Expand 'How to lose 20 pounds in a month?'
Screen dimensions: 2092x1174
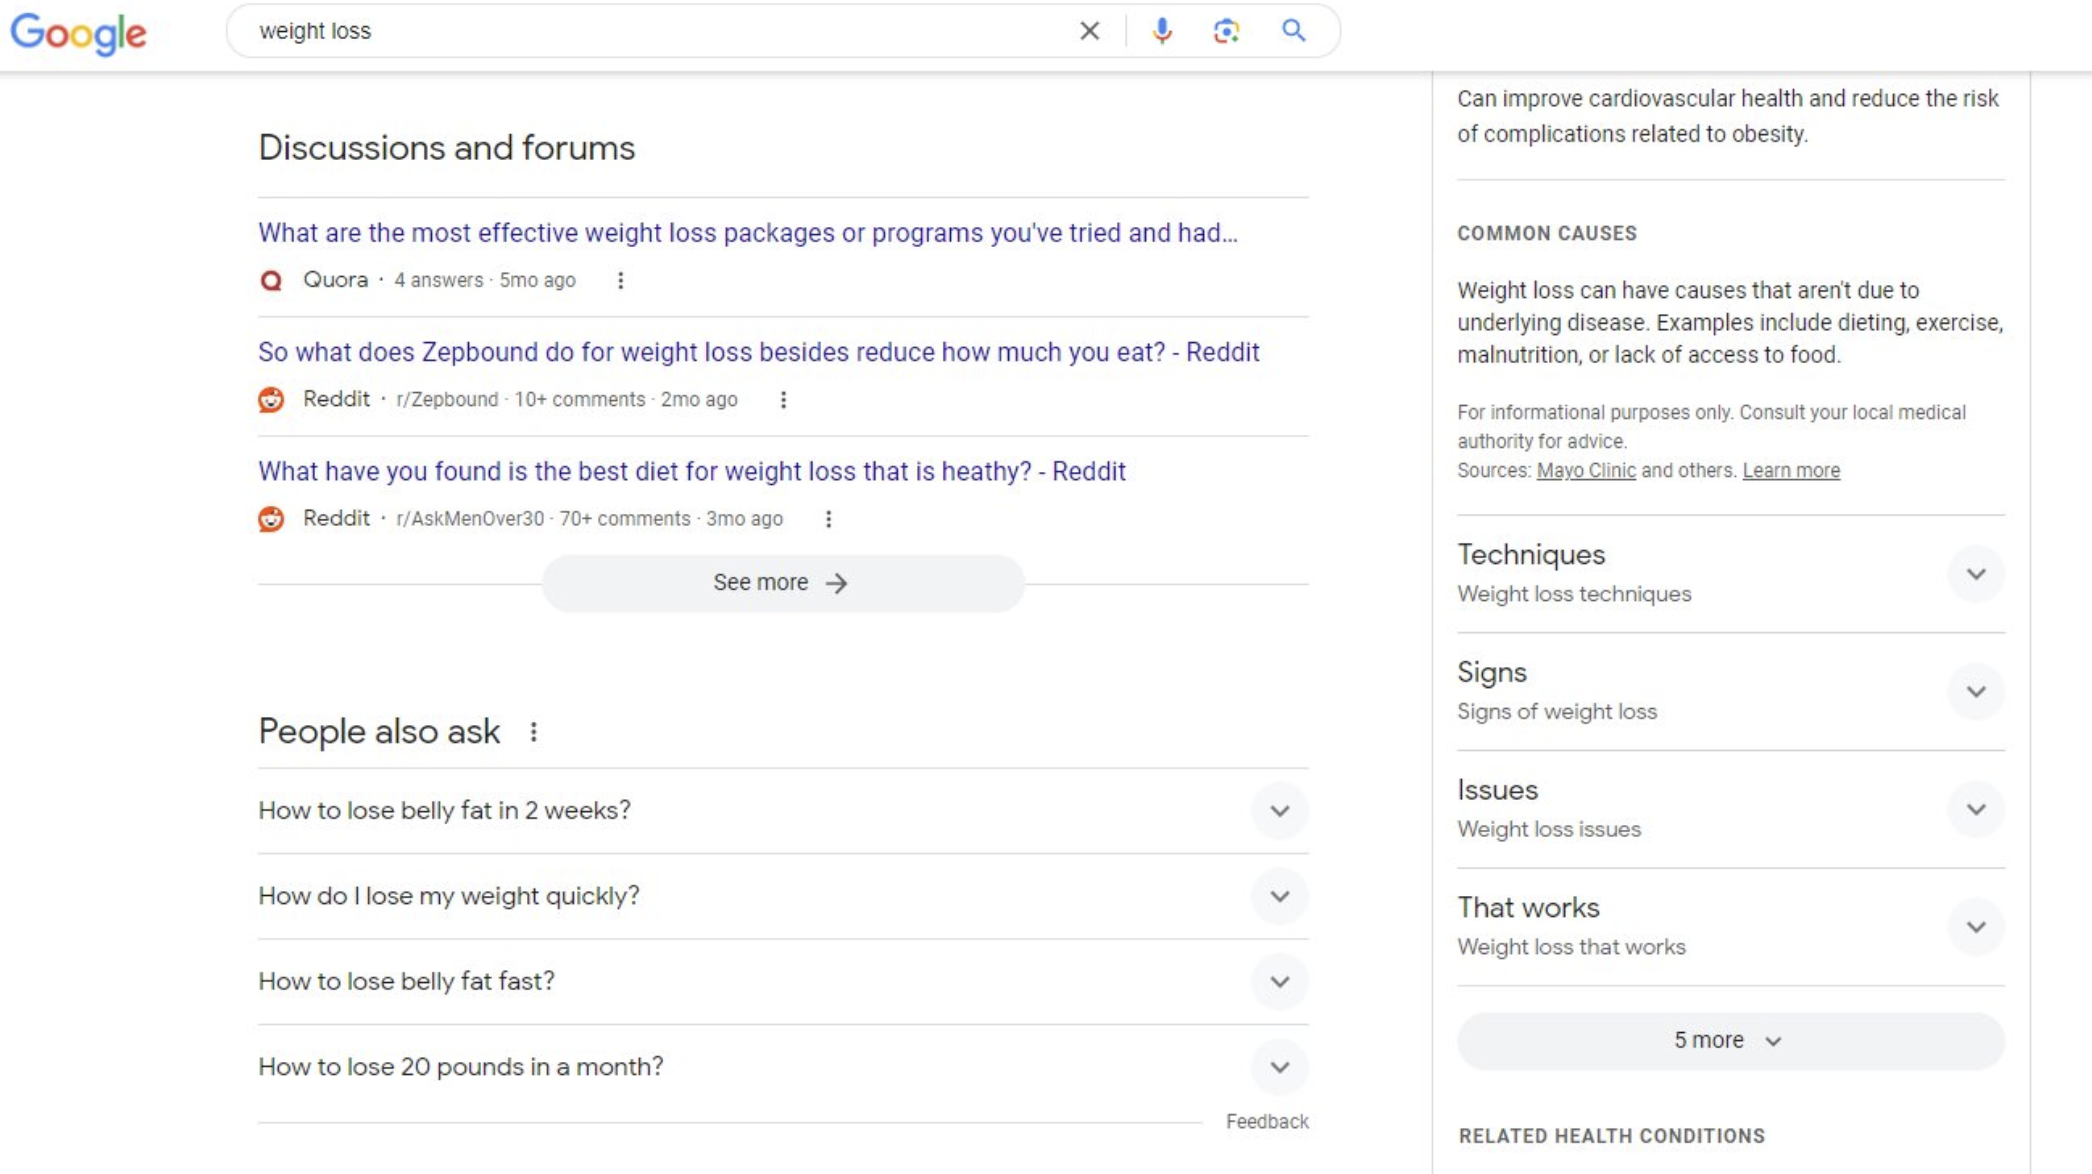tap(1280, 1067)
